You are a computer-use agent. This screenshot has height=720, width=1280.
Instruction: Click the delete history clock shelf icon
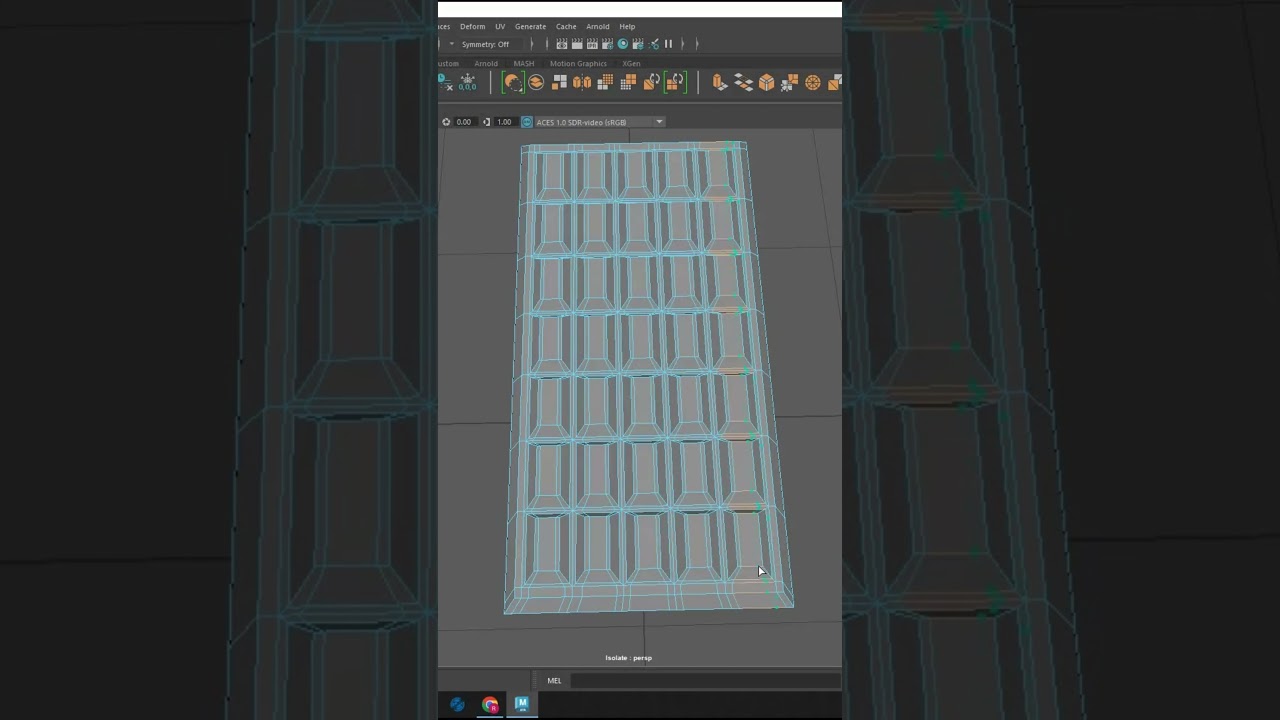click(445, 82)
